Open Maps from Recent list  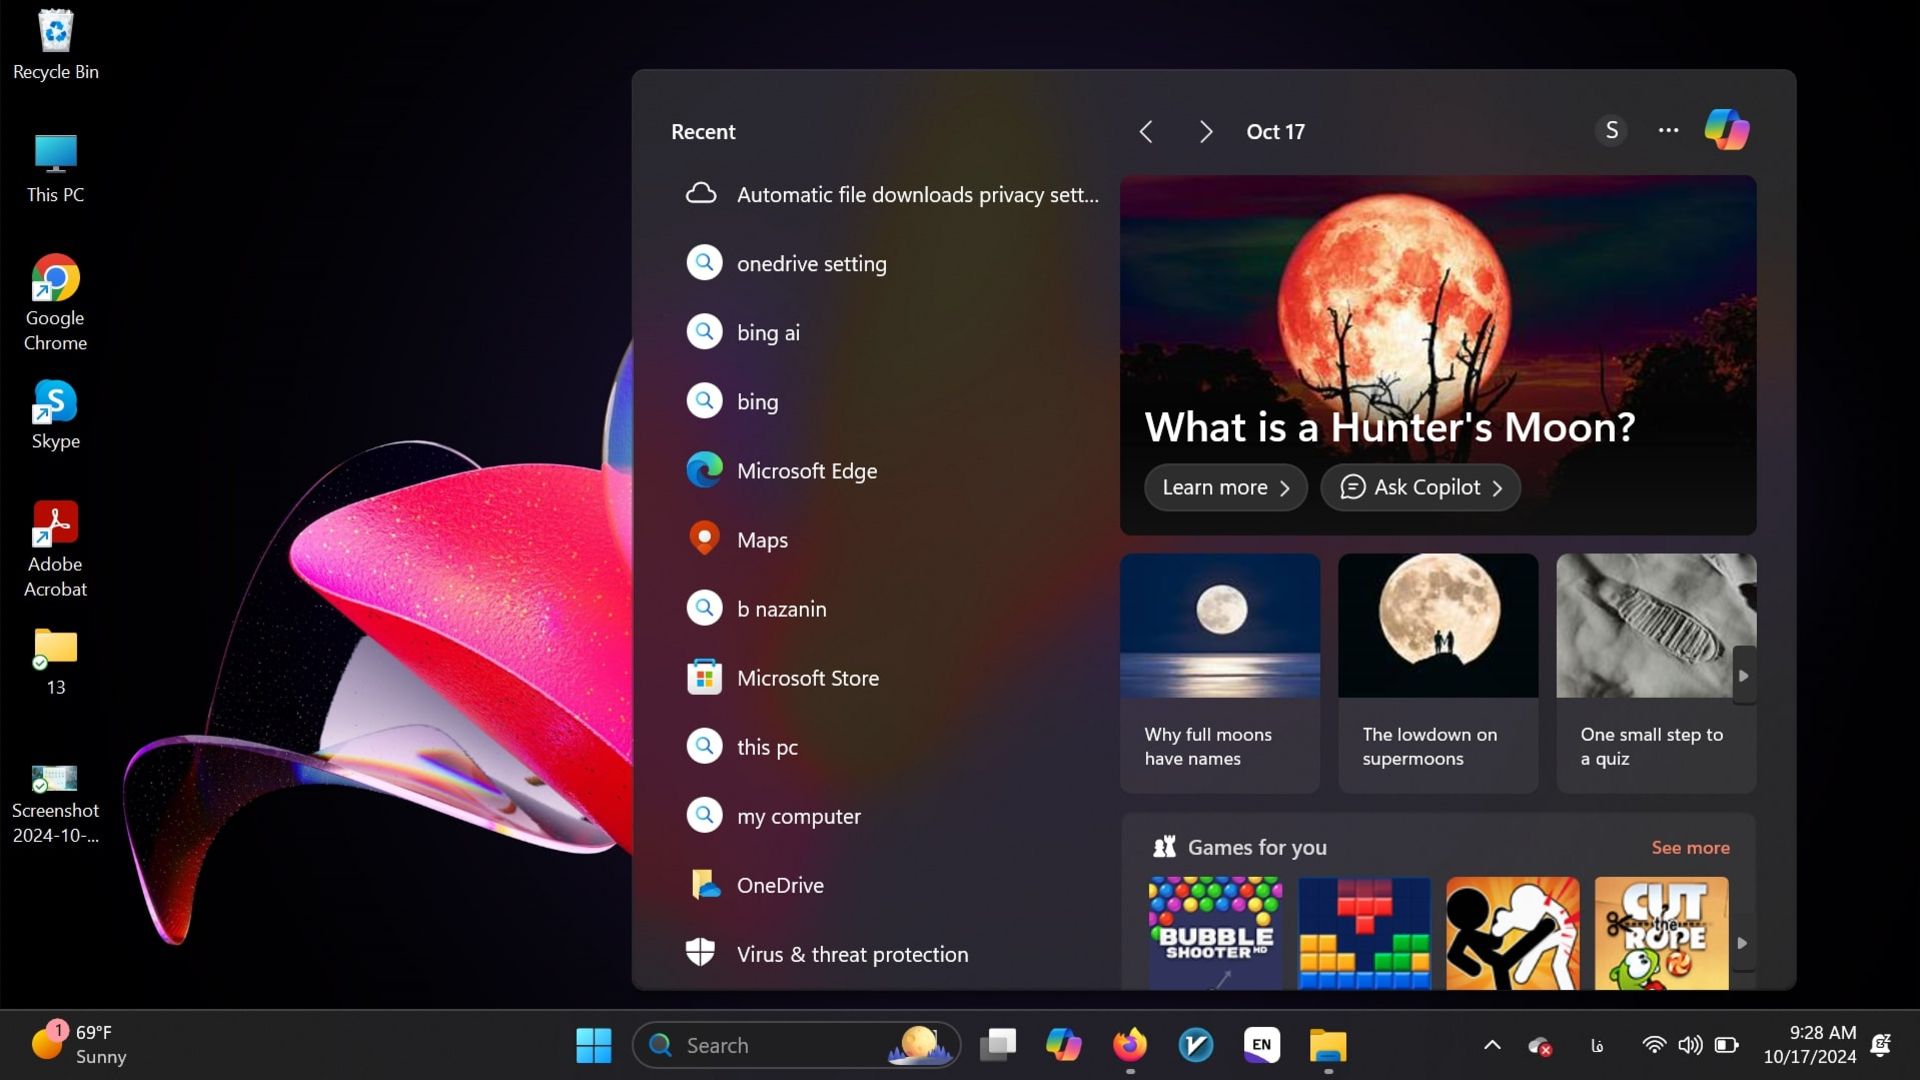click(x=762, y=540)
